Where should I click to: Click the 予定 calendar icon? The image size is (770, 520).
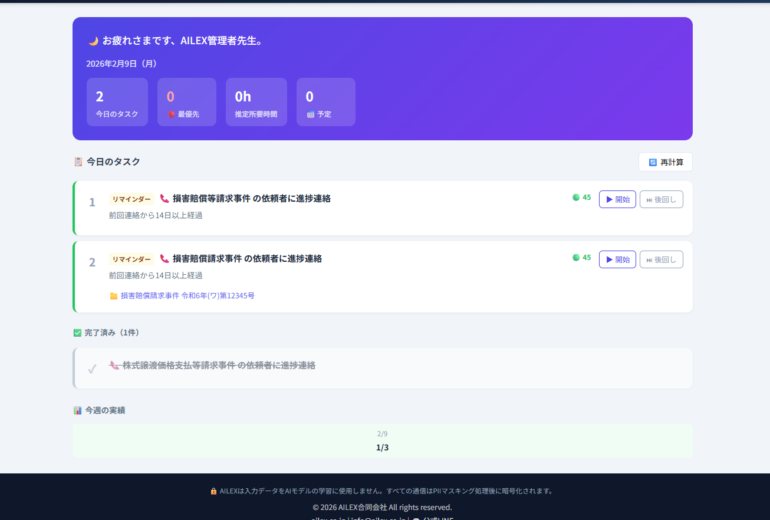tap(311, 115)
